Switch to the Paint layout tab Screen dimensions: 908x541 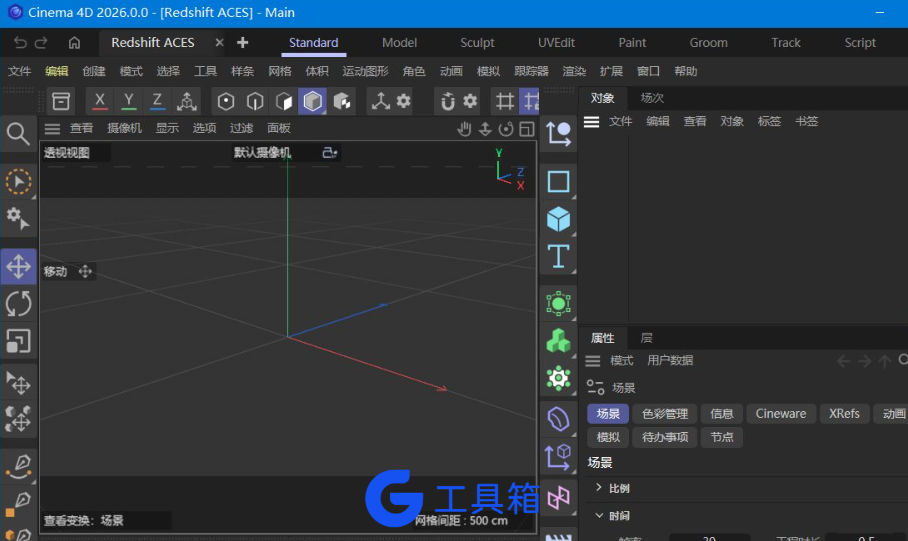pos(632,42)
